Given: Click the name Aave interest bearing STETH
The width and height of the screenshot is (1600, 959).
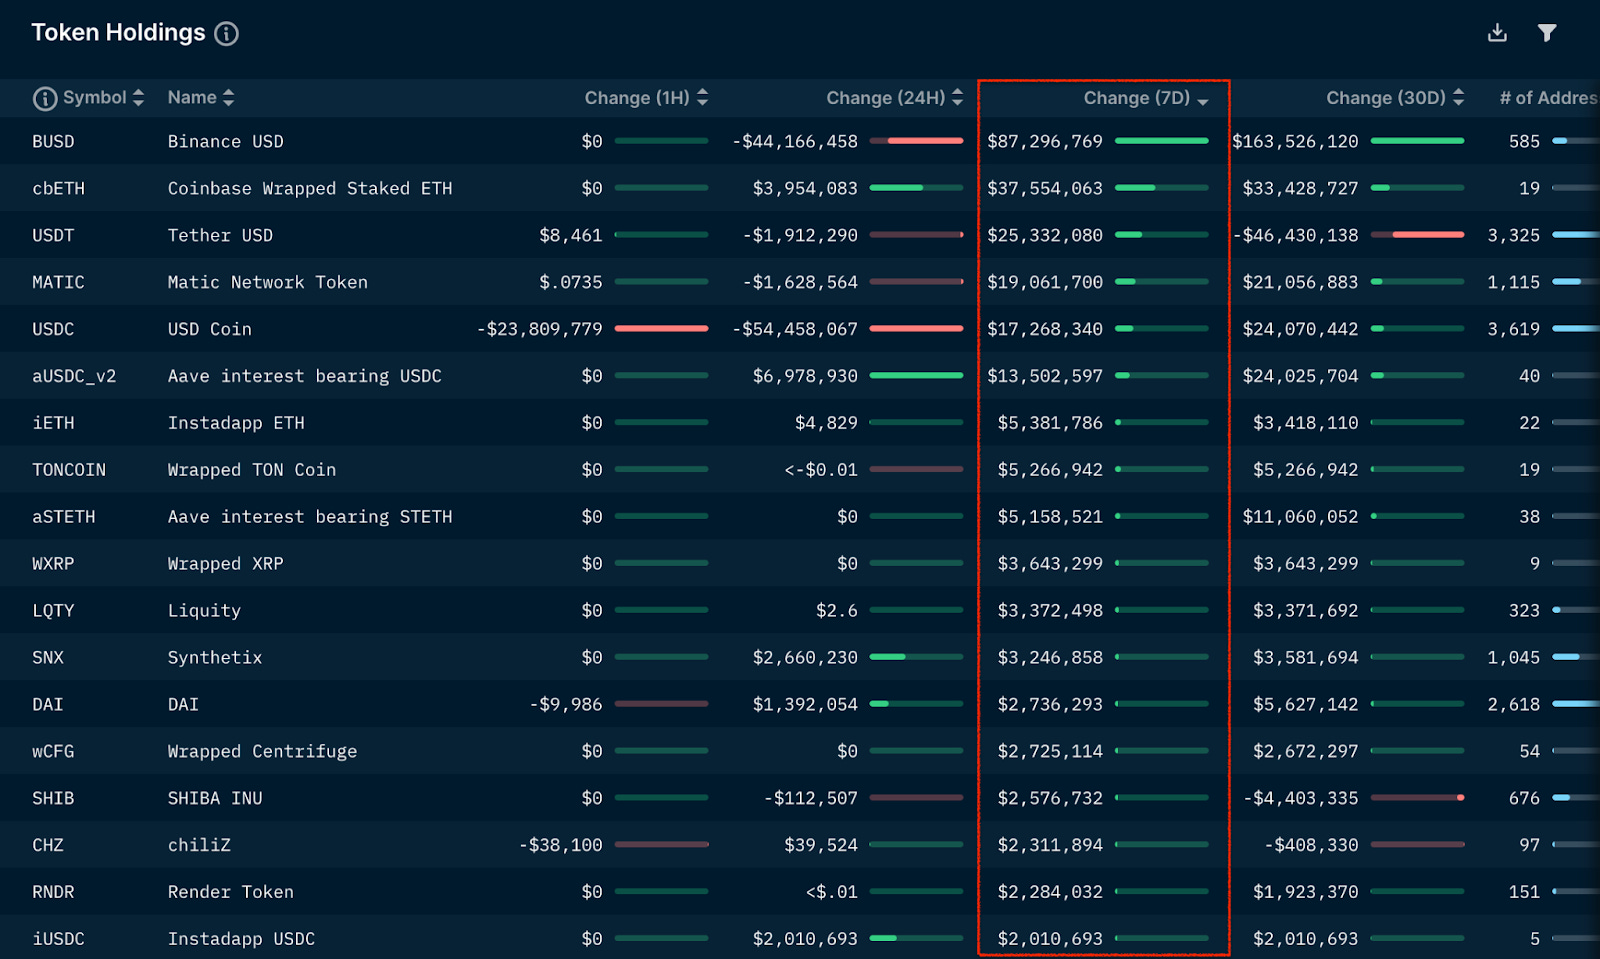Looking at the screenshot, I should [310, 517].
